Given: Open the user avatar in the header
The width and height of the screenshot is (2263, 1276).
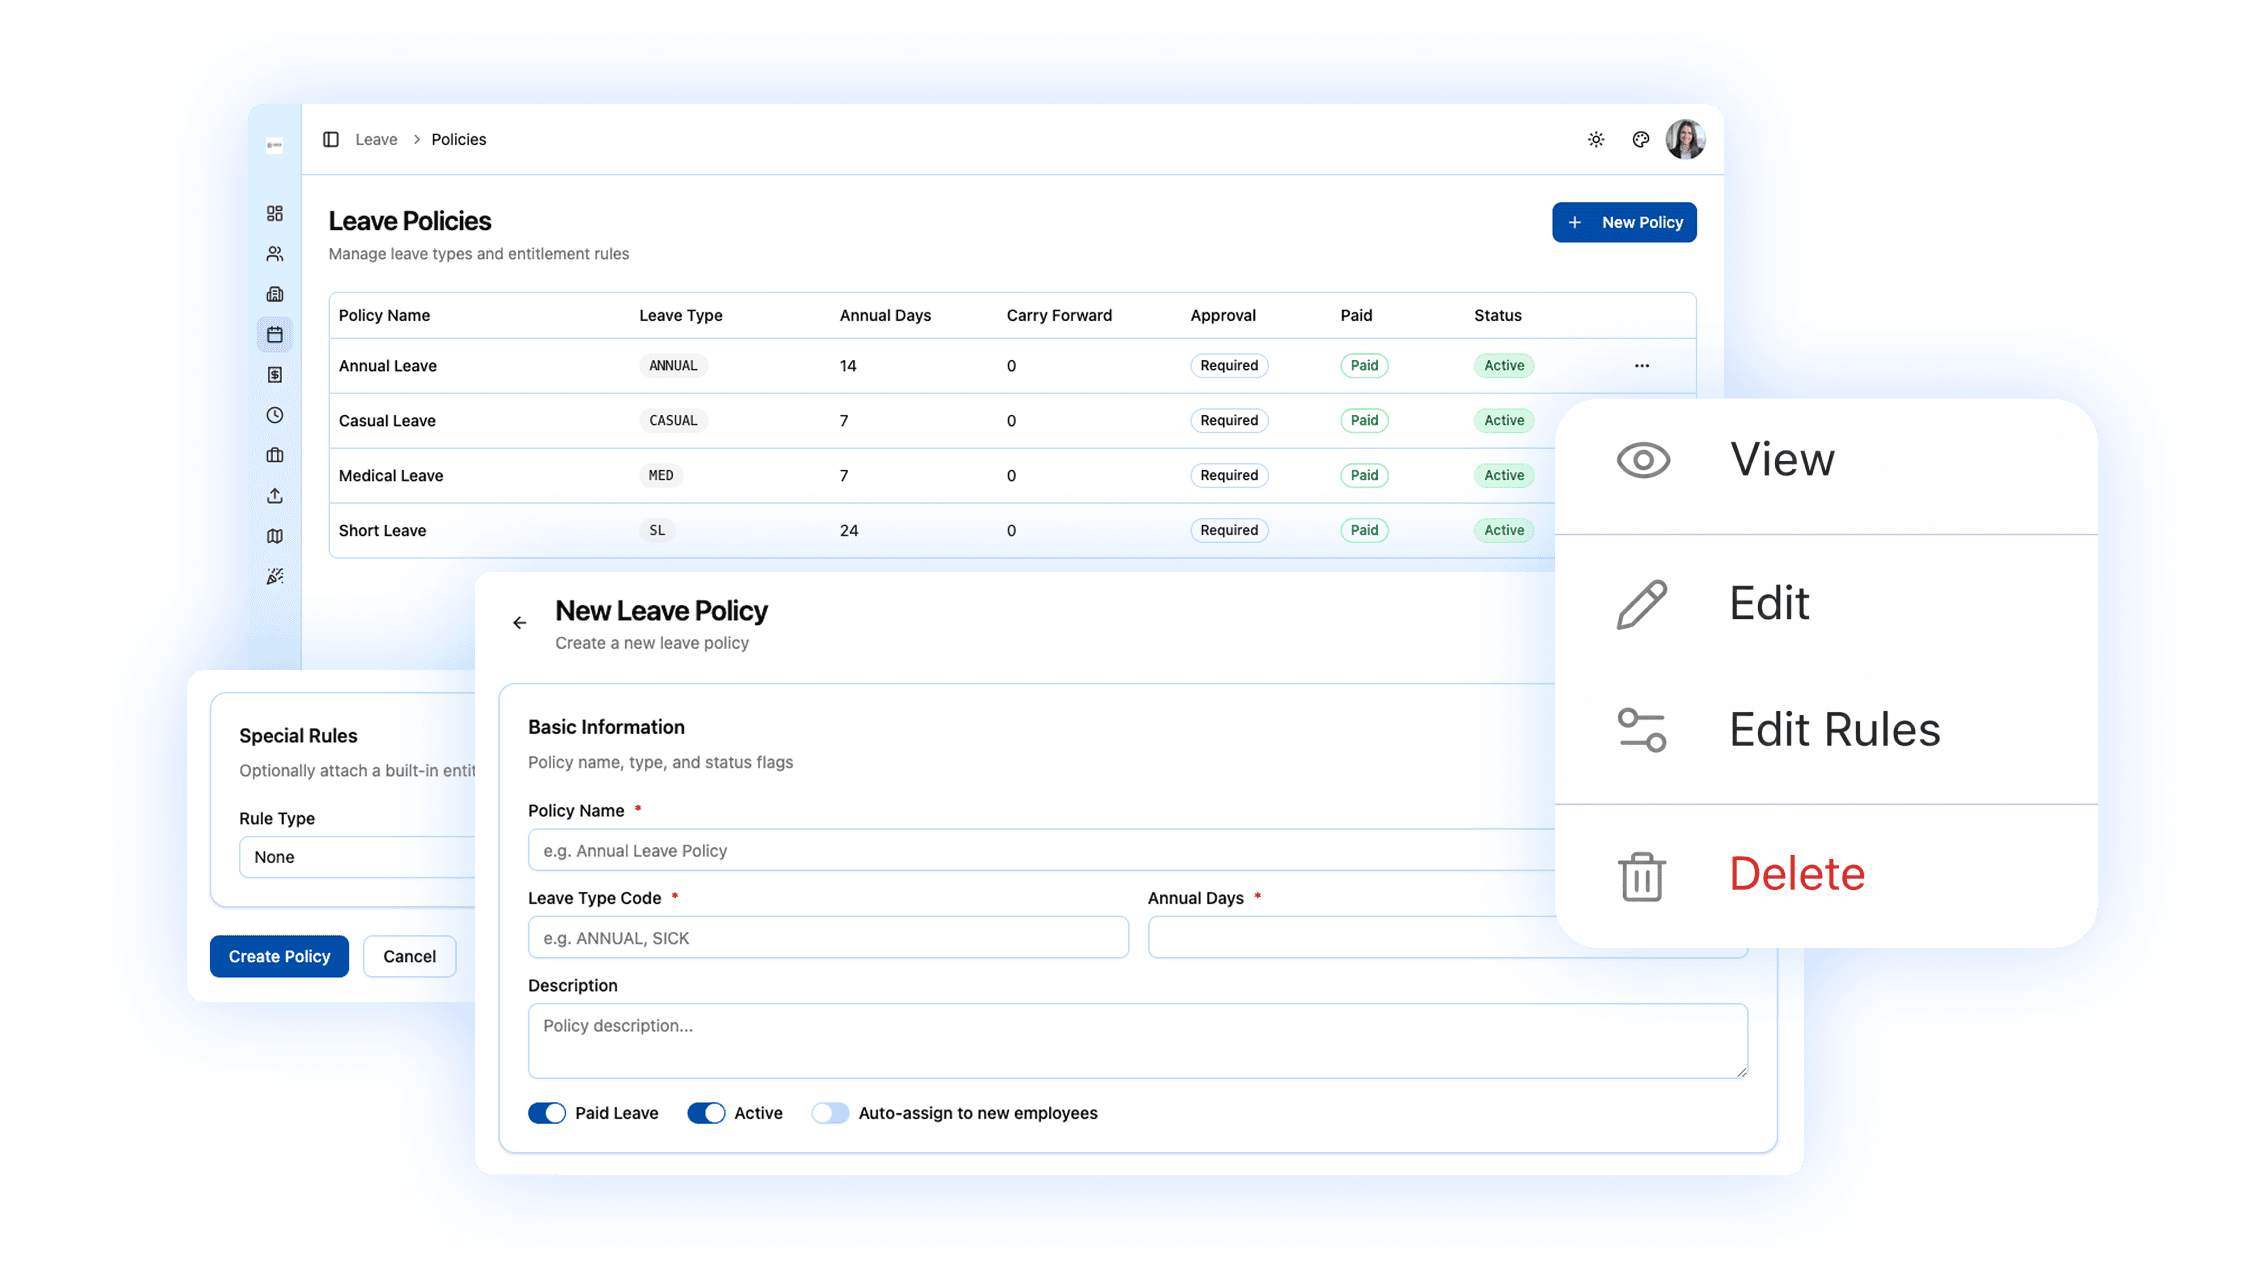Looking at the screenshot, I should [1686, 139].
